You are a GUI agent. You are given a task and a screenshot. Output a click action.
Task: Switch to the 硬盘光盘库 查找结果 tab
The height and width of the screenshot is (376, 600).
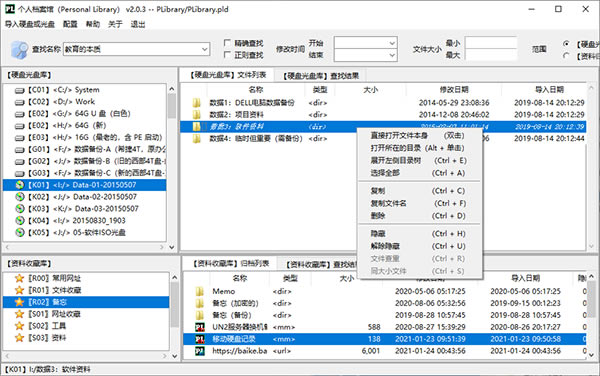pyautogui.click(x=321, y=76)
